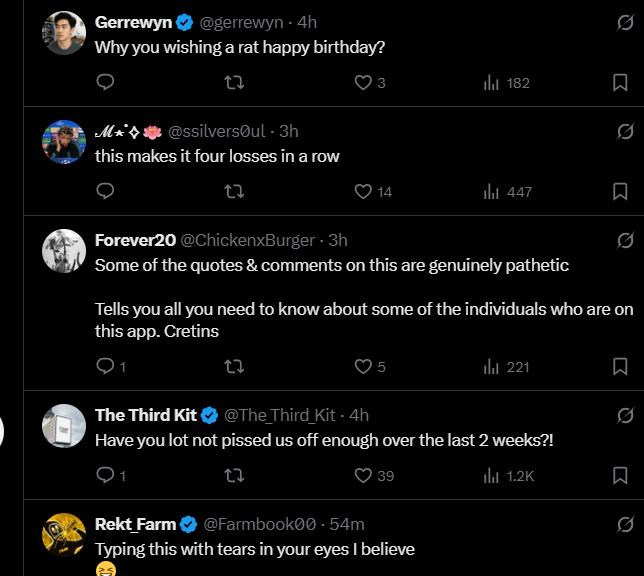The image size is (644, 576).
Task: Like The Third Kit's tweet with 39 likes
Action: [x=364, y=476]
